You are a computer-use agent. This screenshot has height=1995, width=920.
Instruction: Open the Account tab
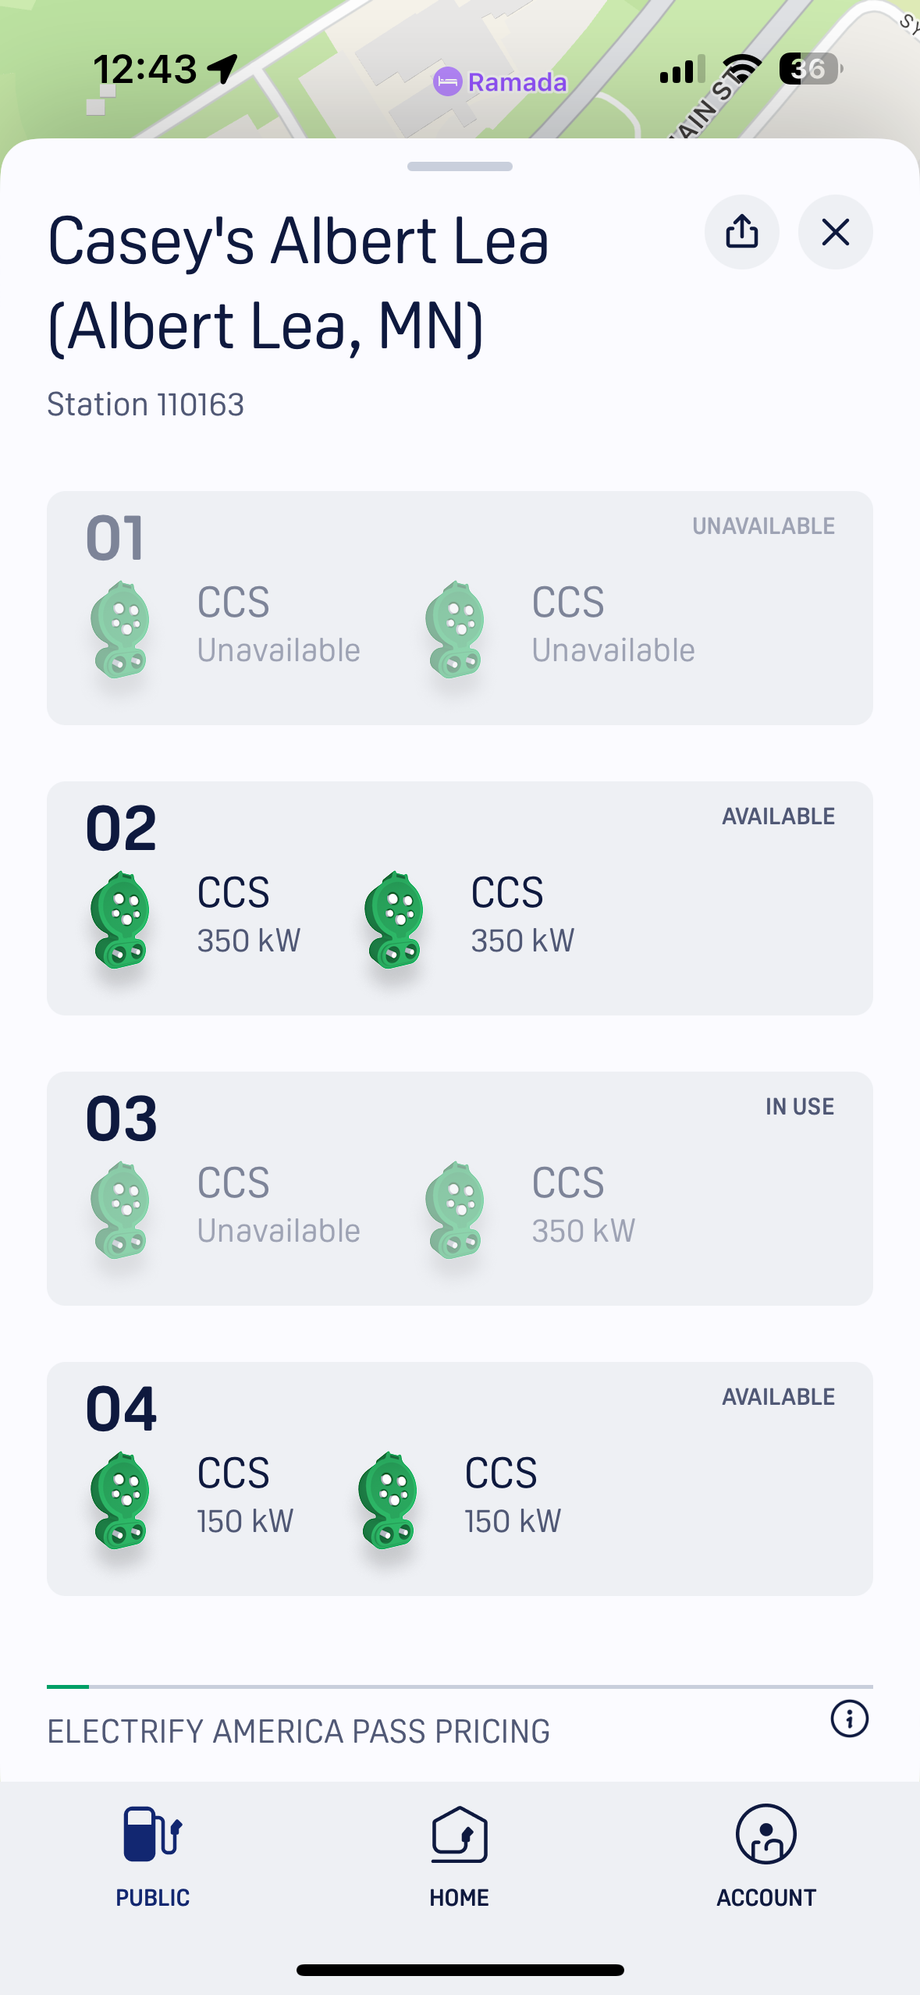[x=766, y=1856]
